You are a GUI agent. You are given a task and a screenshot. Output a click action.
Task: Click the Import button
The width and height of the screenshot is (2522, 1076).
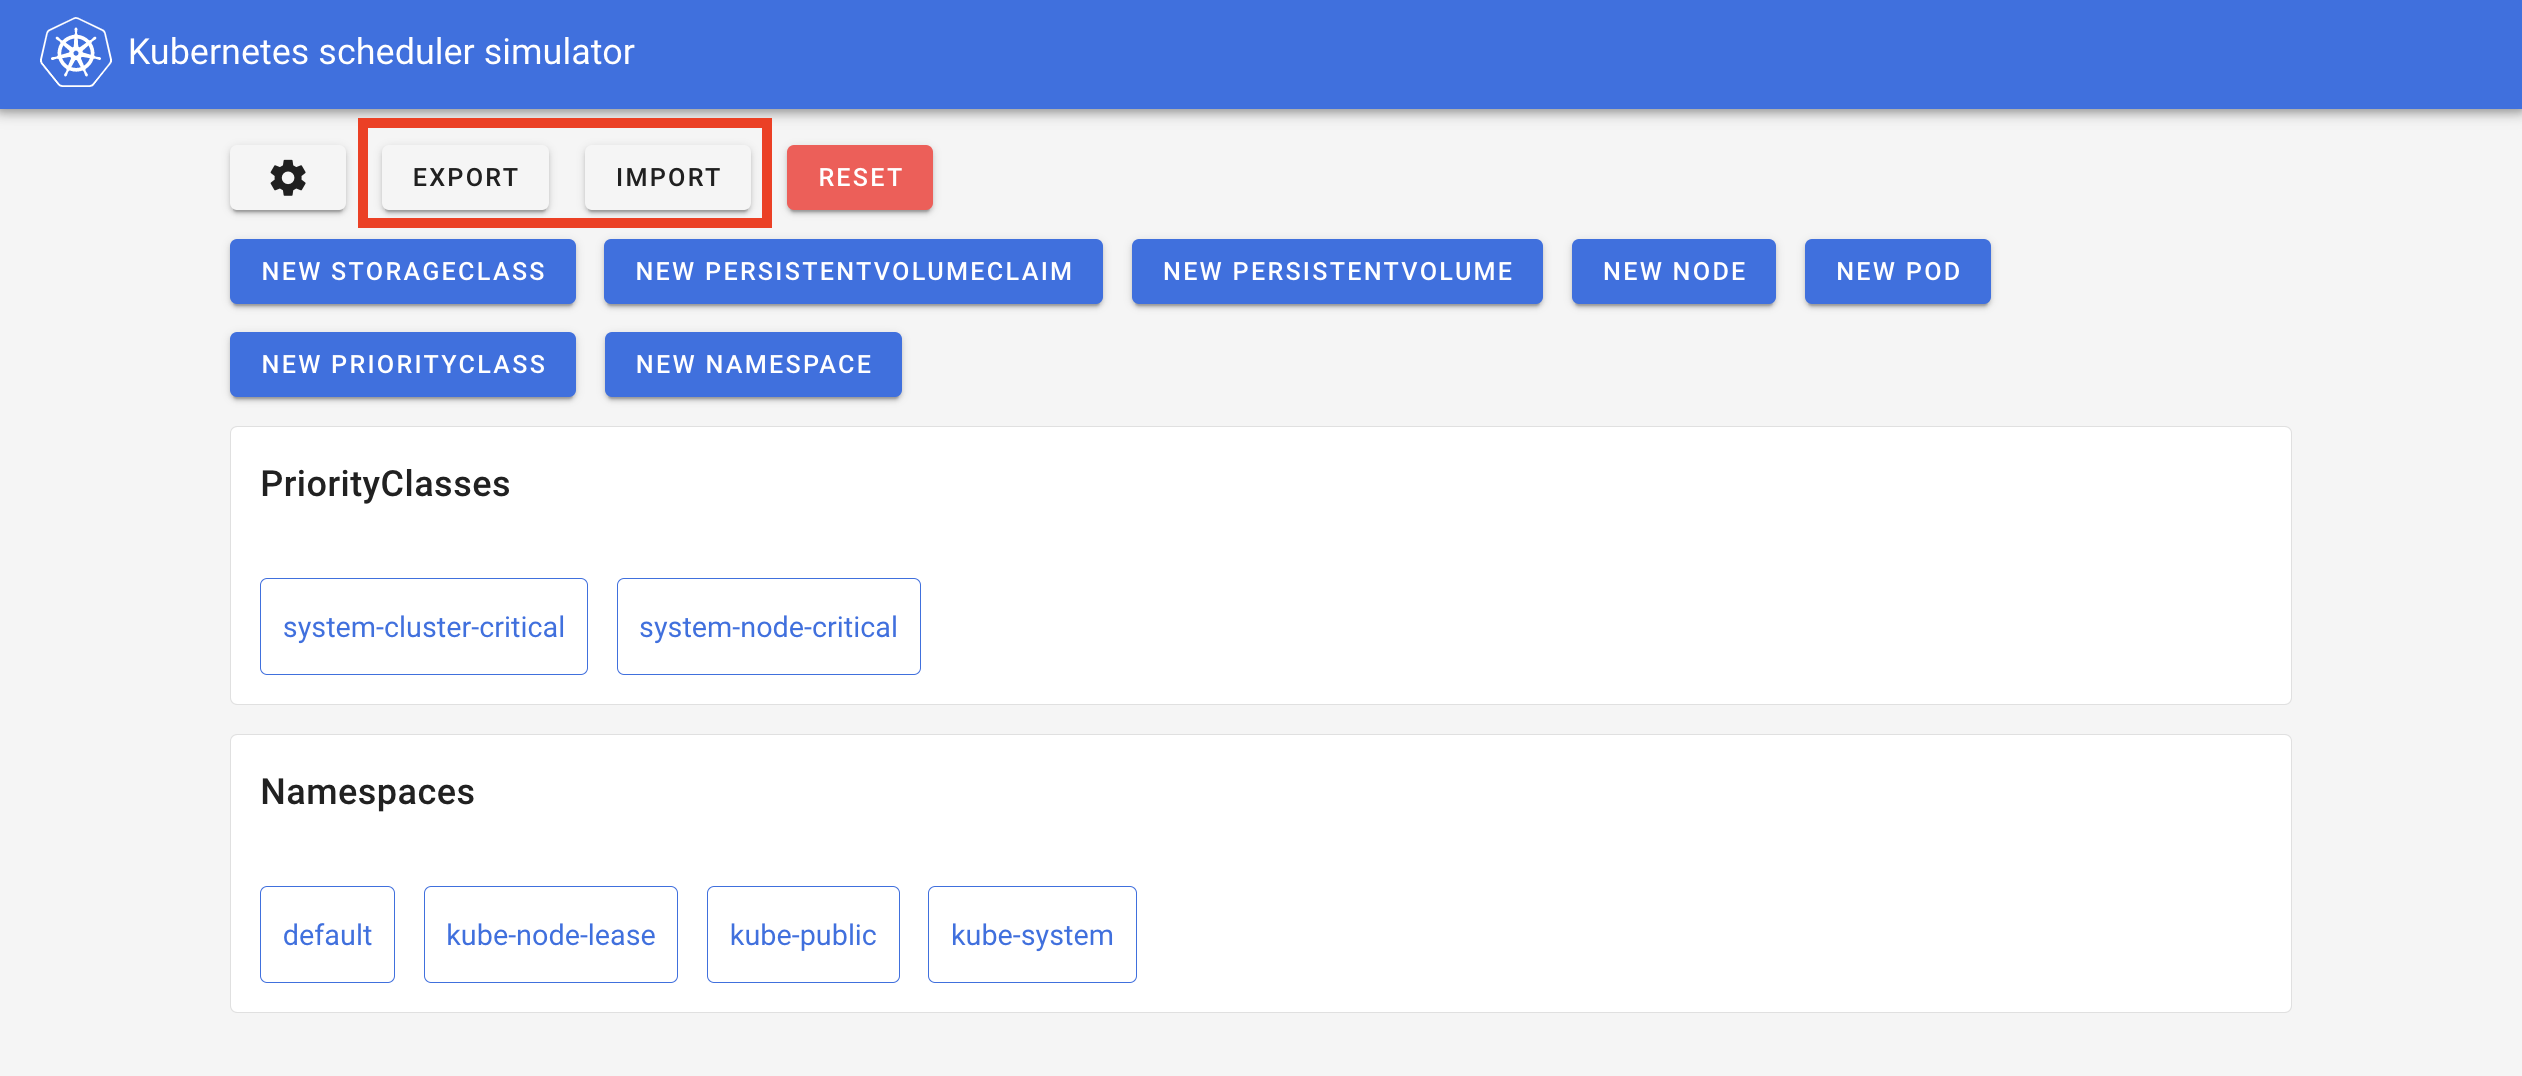668,178
